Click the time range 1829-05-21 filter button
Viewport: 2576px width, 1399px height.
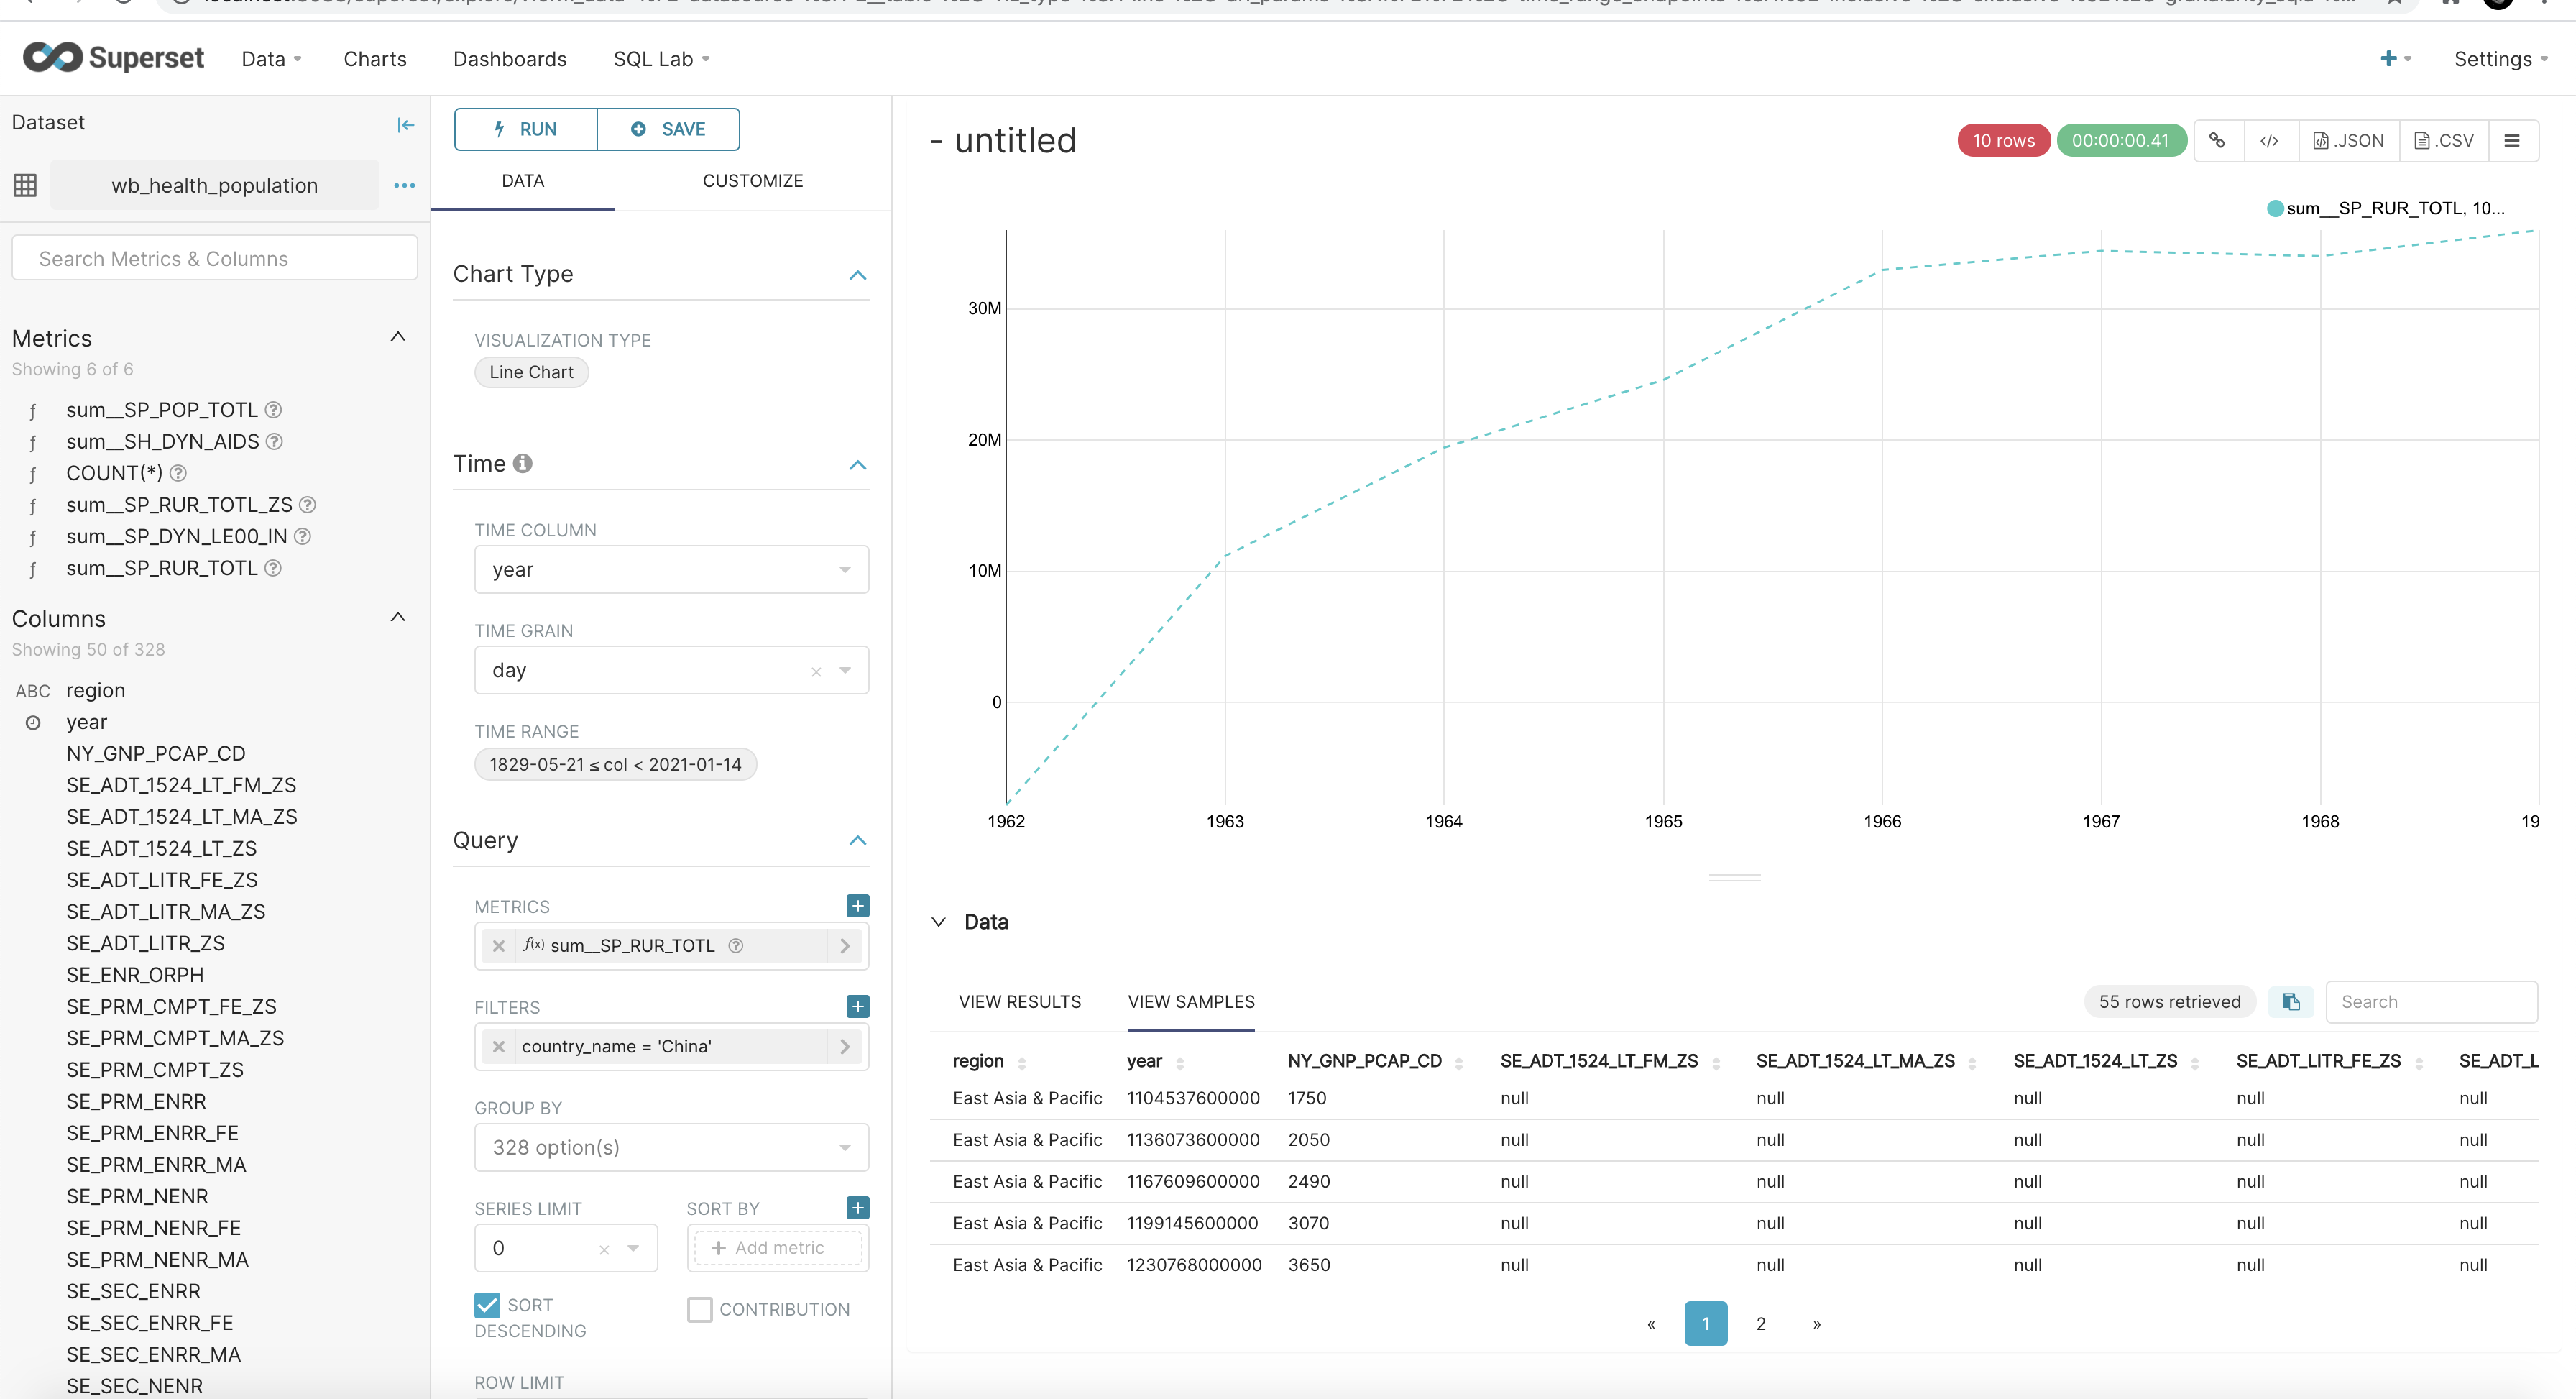pyautogui.click(x=615, y=763)
